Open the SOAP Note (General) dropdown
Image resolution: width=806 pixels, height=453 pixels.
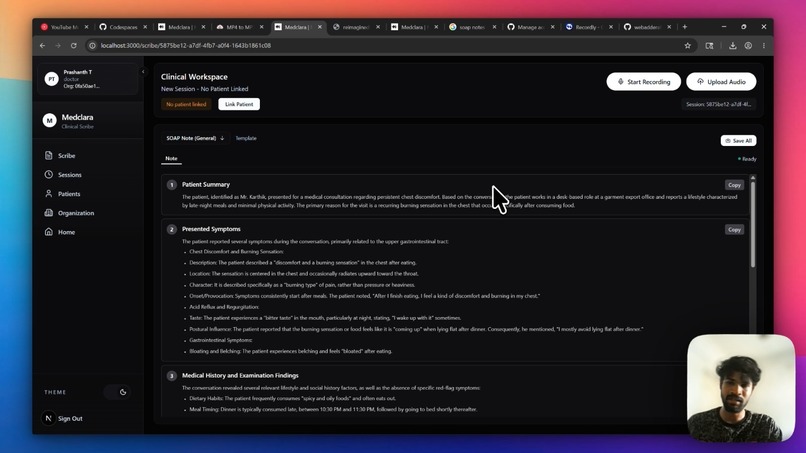point(195,138)
